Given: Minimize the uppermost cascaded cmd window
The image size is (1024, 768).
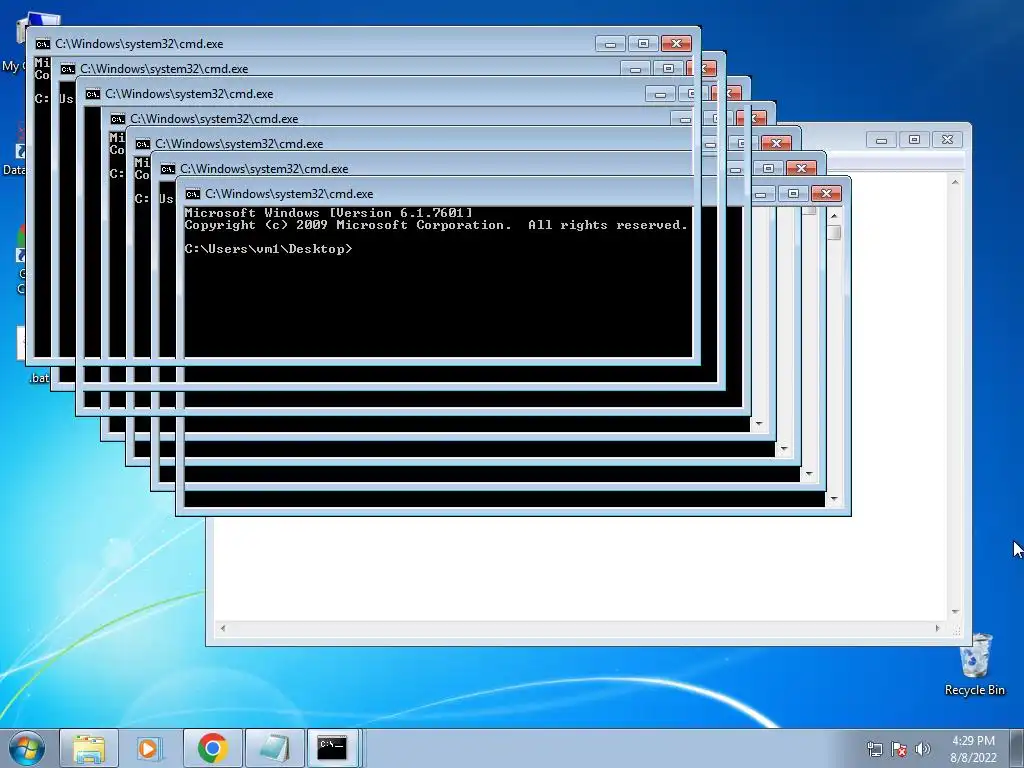Looking at the screenshot, I should coord(611,44).
